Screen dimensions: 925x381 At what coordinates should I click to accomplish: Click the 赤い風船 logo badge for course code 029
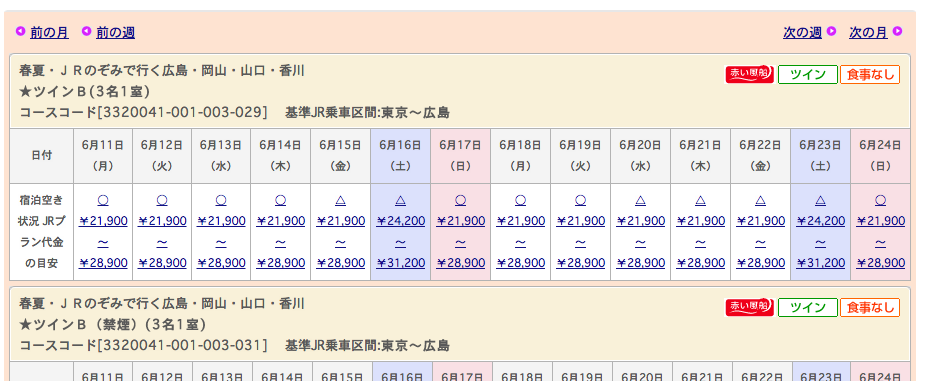[749, 74]
